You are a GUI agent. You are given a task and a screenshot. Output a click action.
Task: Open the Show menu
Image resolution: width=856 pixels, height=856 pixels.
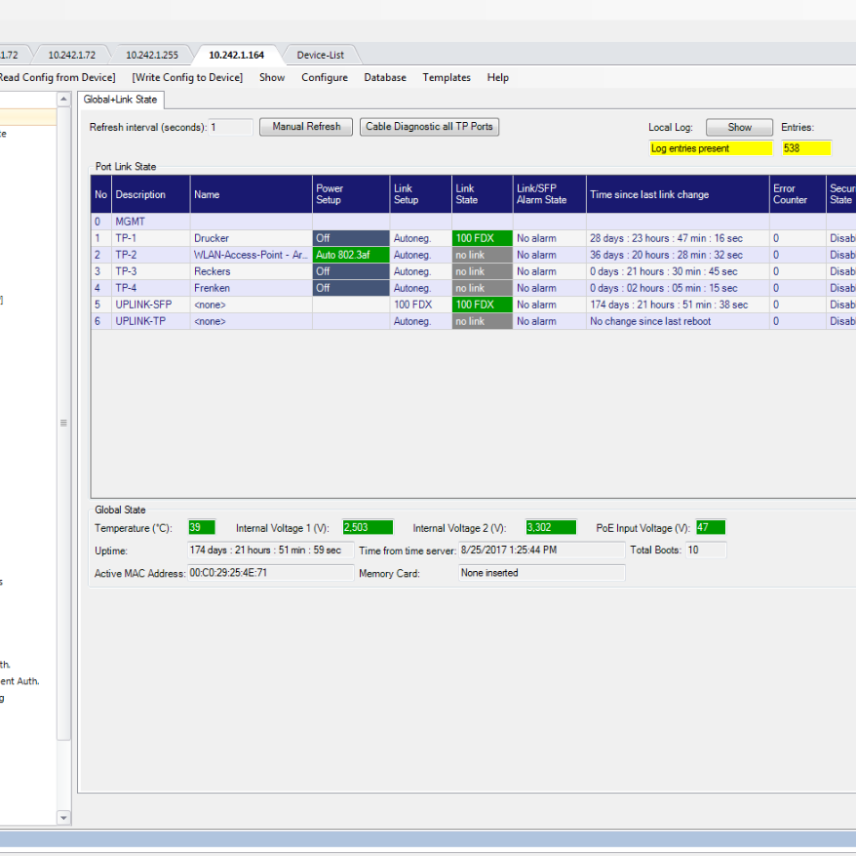point(272,78)
